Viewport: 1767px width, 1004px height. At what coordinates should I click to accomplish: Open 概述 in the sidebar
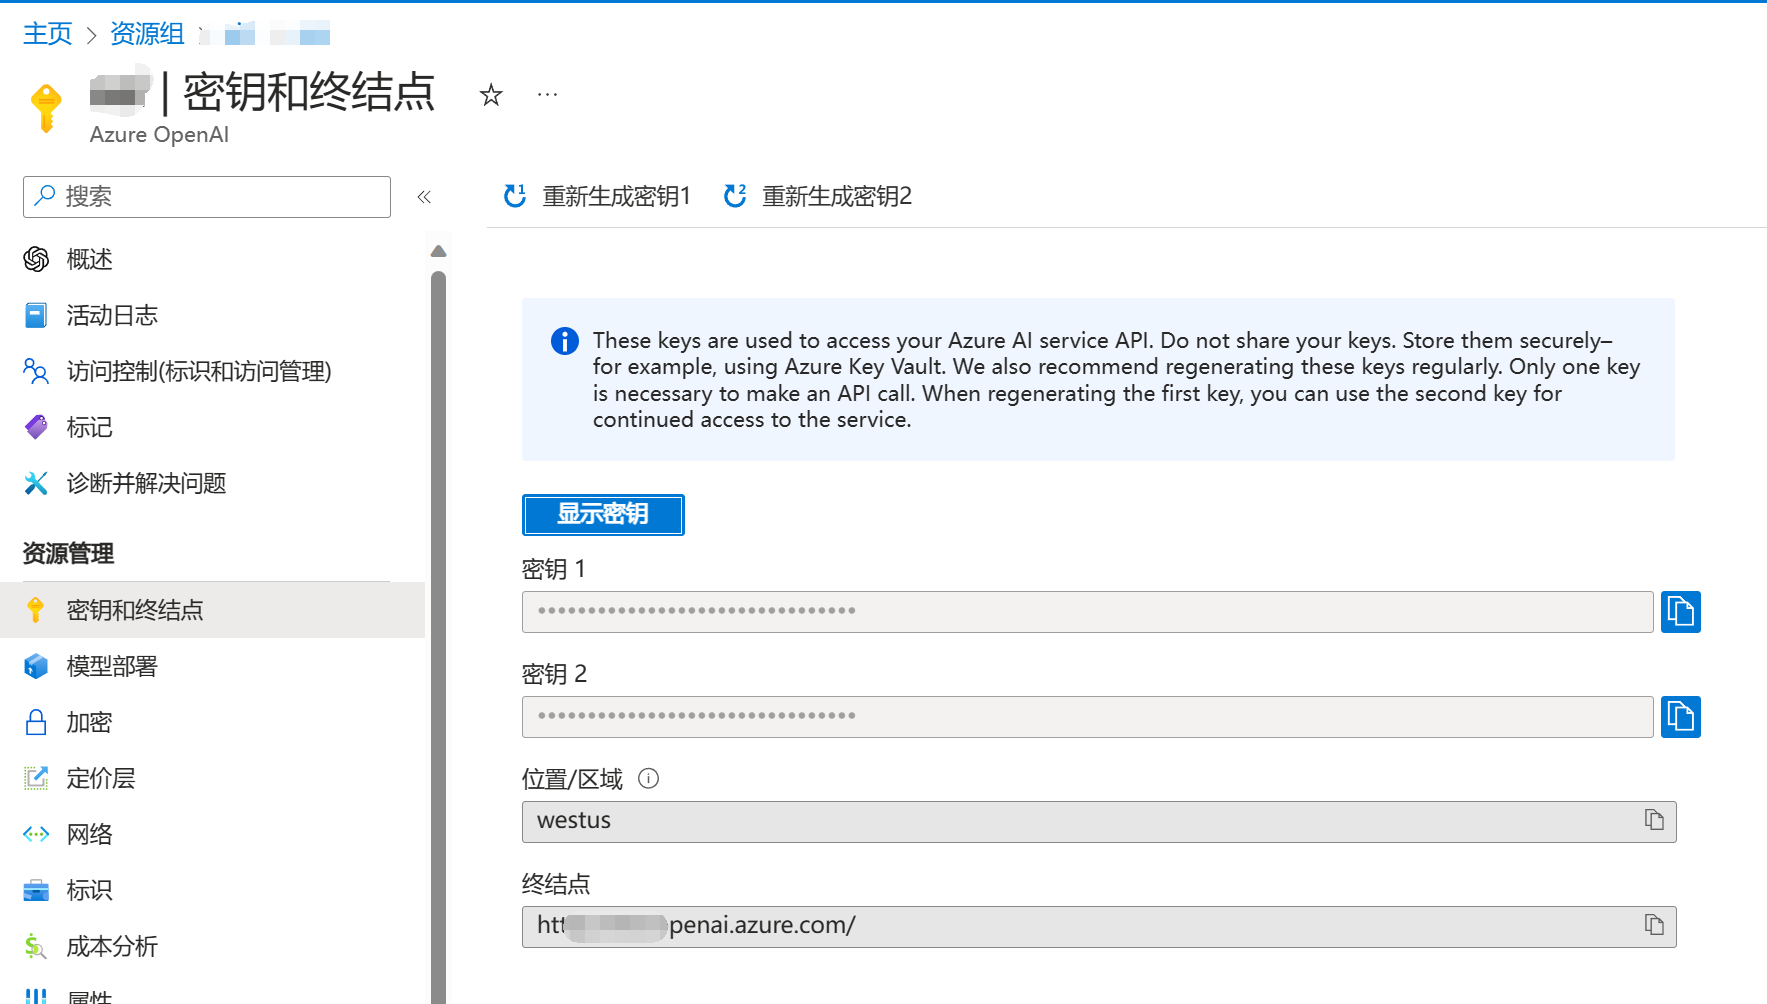[212, 259]
